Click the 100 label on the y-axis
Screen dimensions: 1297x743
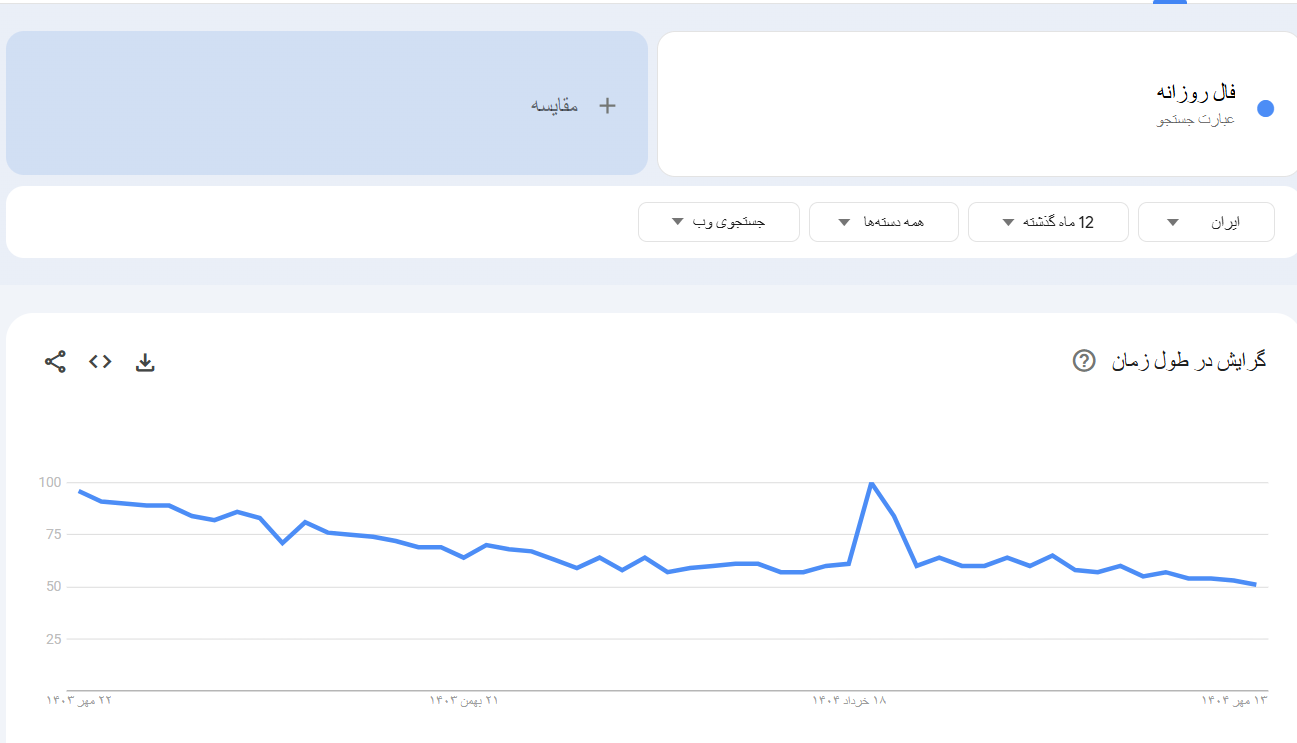(50, 483)
